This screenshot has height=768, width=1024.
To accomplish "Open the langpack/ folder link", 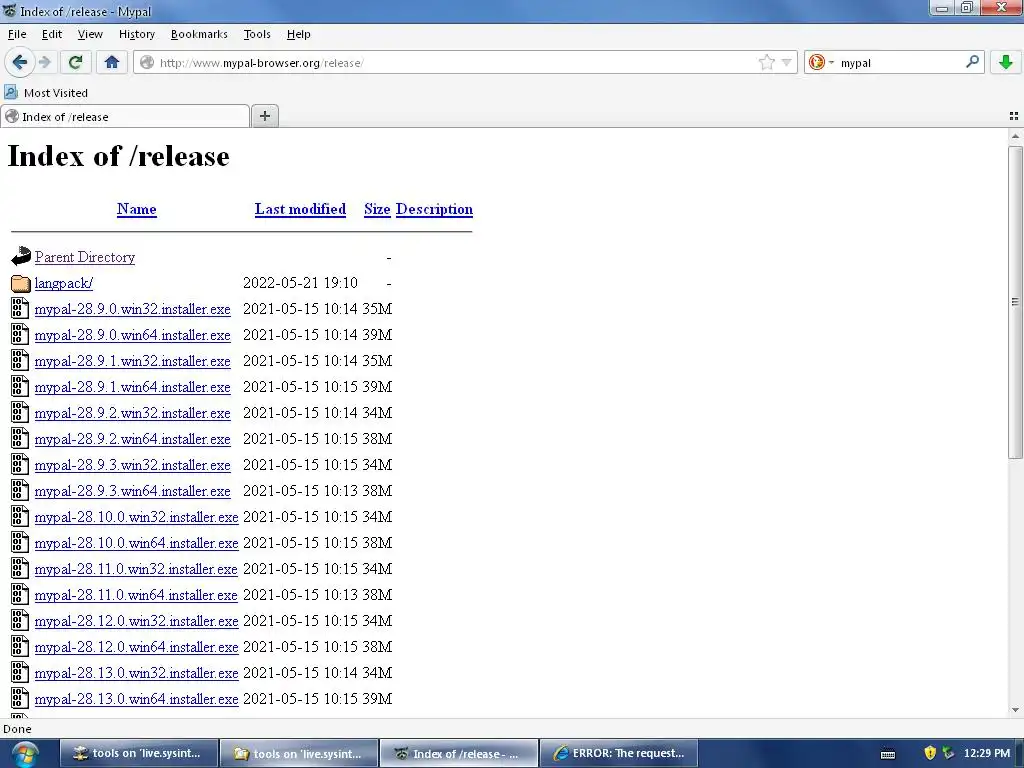I will [64, 283].
